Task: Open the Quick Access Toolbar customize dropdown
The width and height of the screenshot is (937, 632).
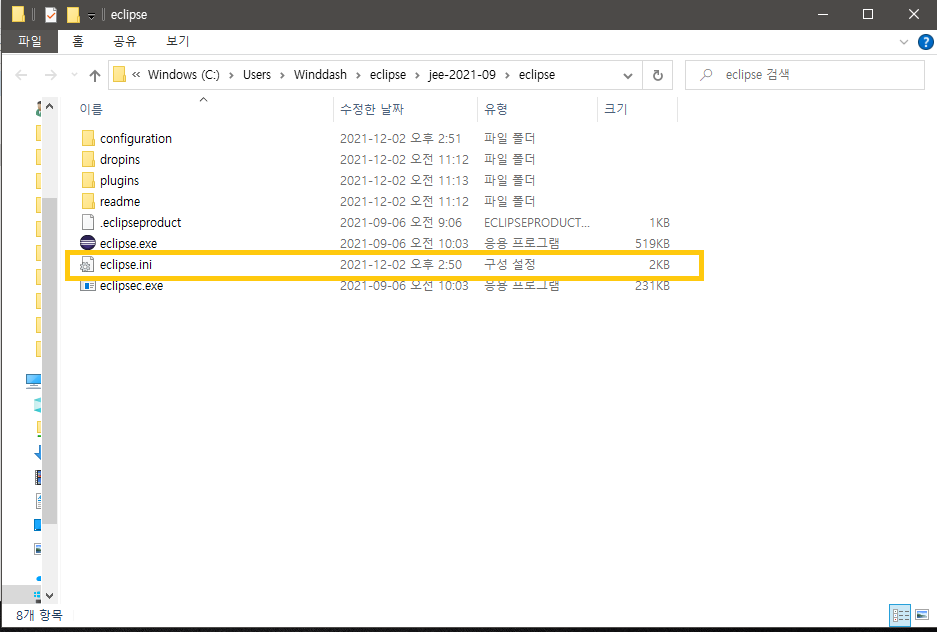Action: pos(91,16)
